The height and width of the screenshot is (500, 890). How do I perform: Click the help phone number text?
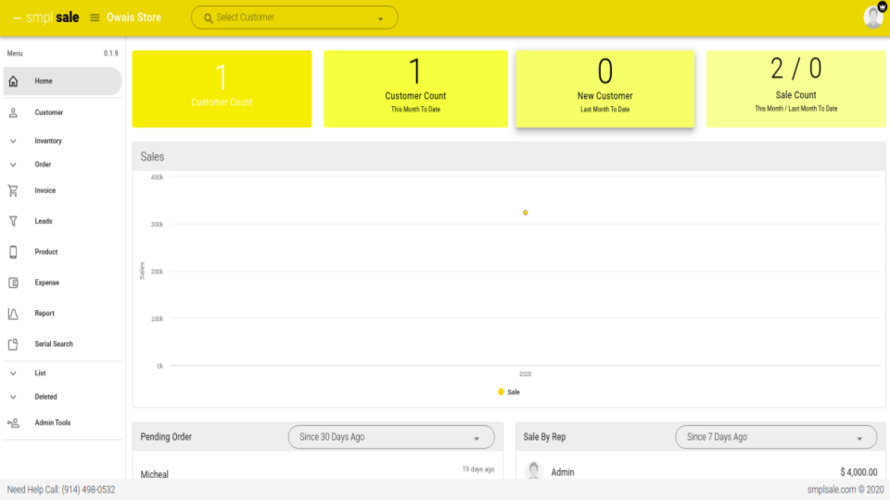88,490
